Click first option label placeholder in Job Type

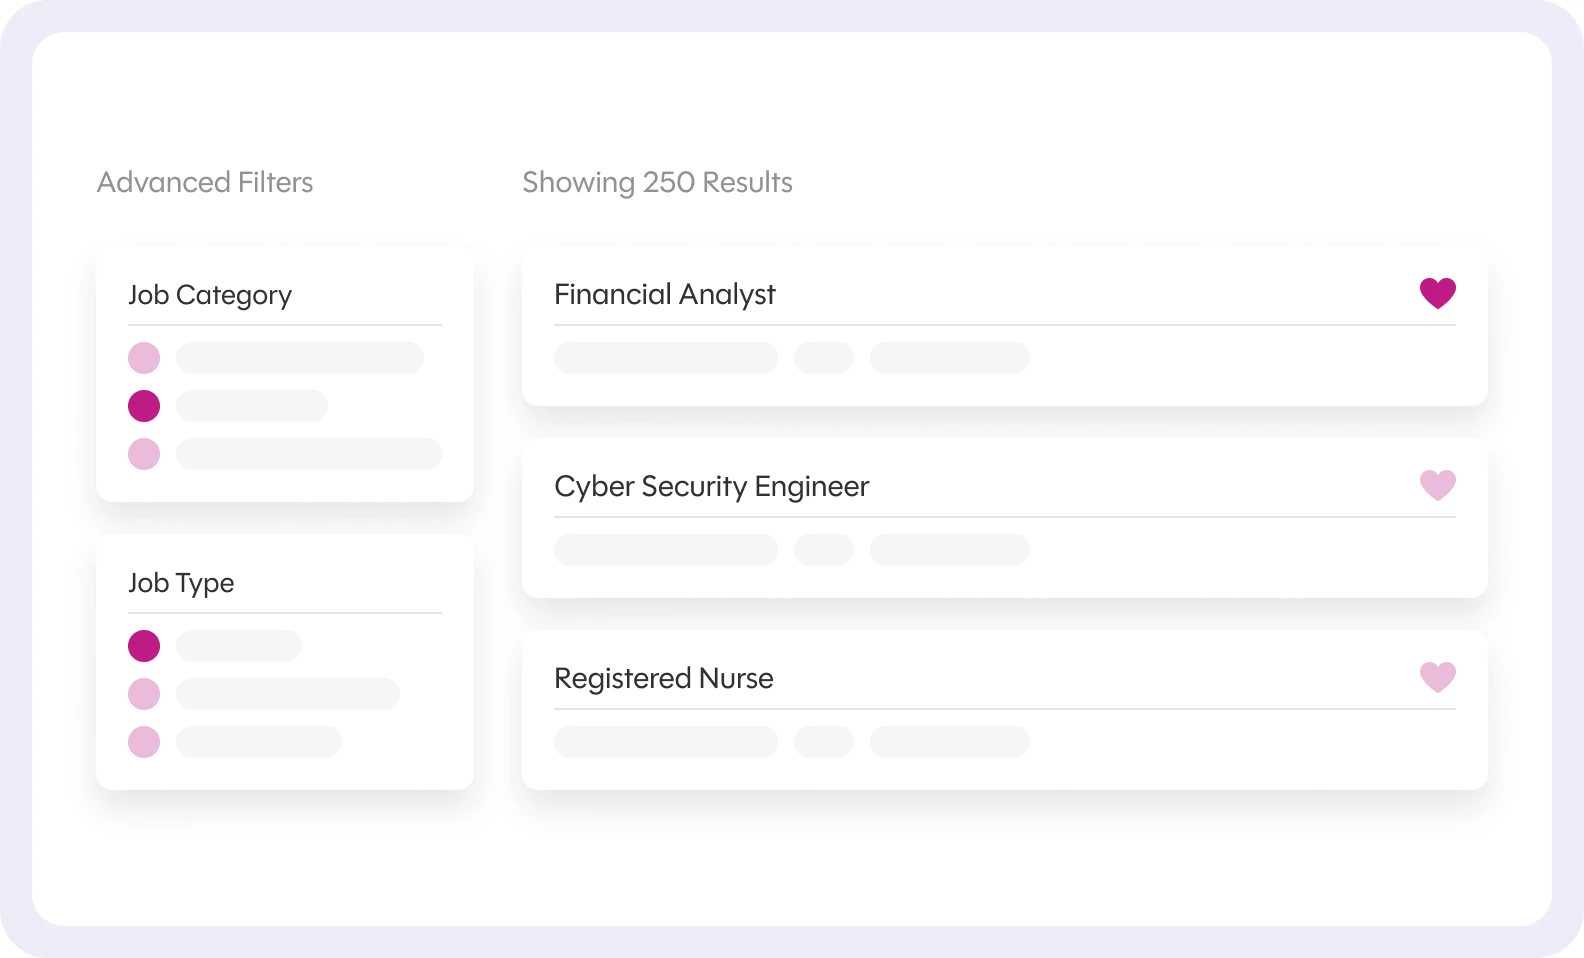coord(239,646)
